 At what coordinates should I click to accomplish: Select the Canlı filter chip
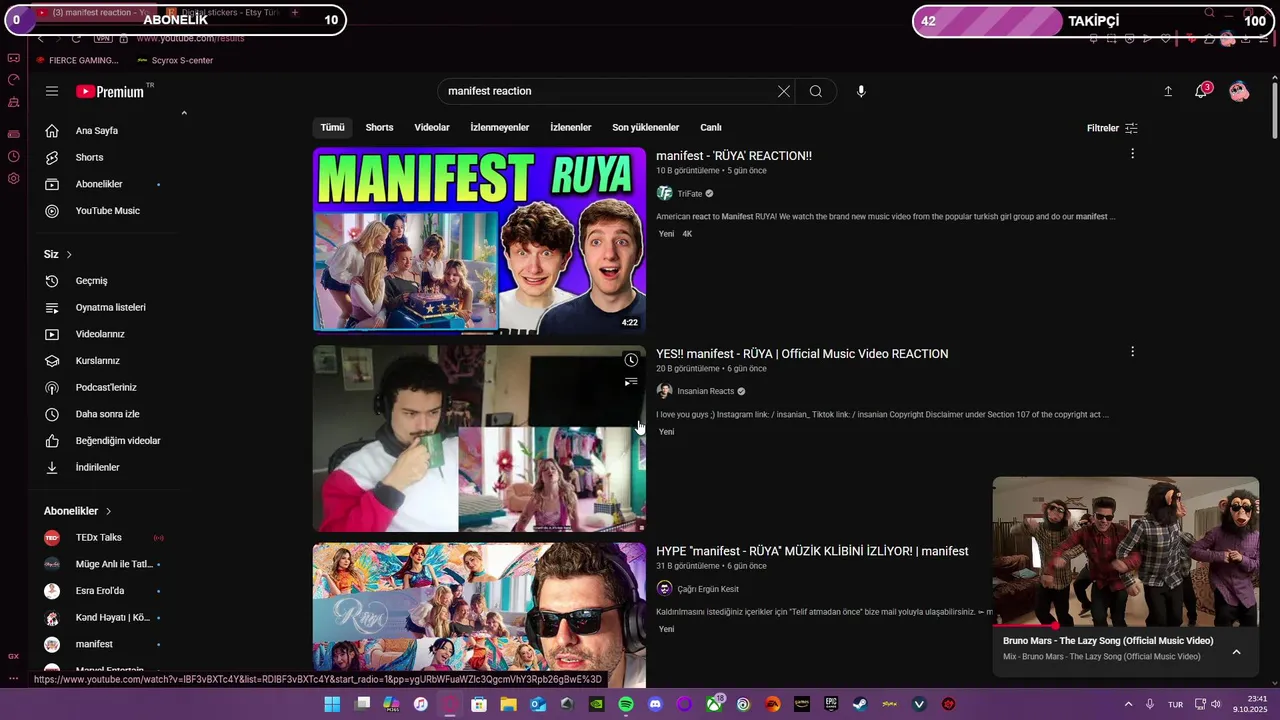click(711, 128)
